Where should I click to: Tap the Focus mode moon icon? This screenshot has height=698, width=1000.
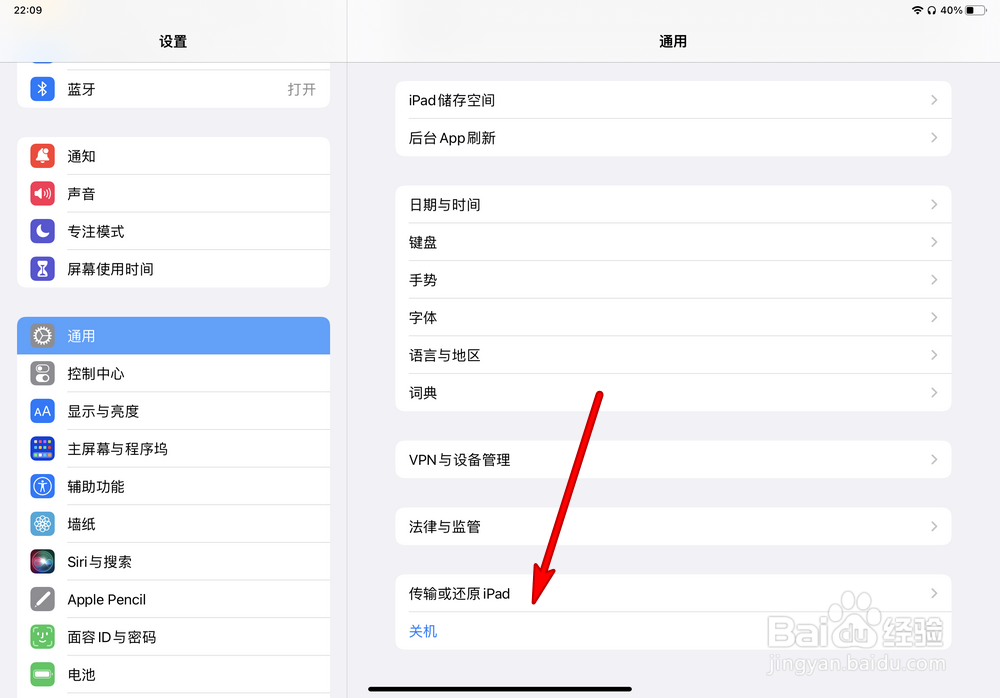coord(42,231)
